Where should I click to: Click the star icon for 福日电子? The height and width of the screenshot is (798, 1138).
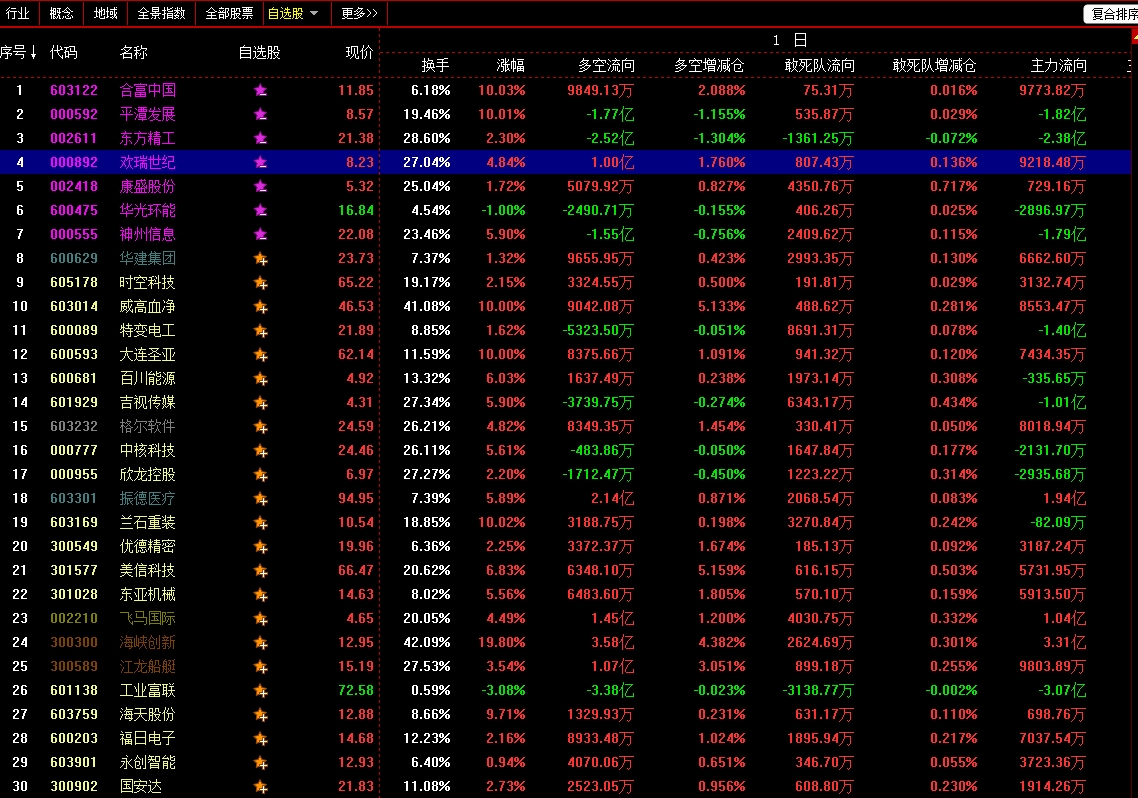point(260,739)
